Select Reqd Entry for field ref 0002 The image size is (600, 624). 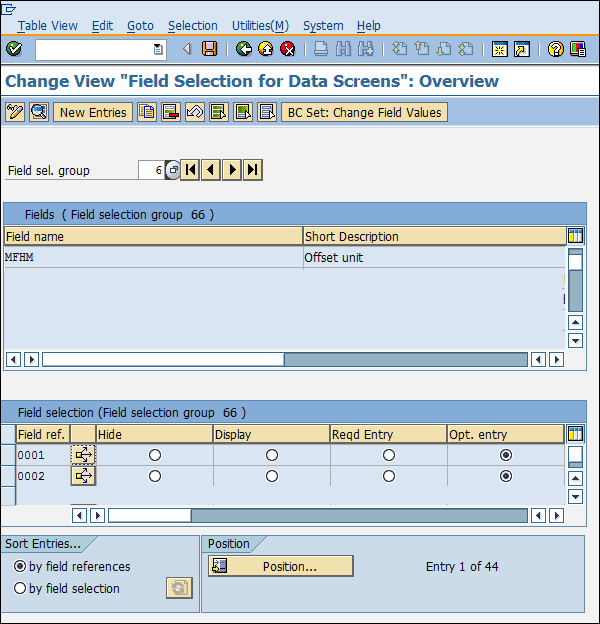pos(389,476)
